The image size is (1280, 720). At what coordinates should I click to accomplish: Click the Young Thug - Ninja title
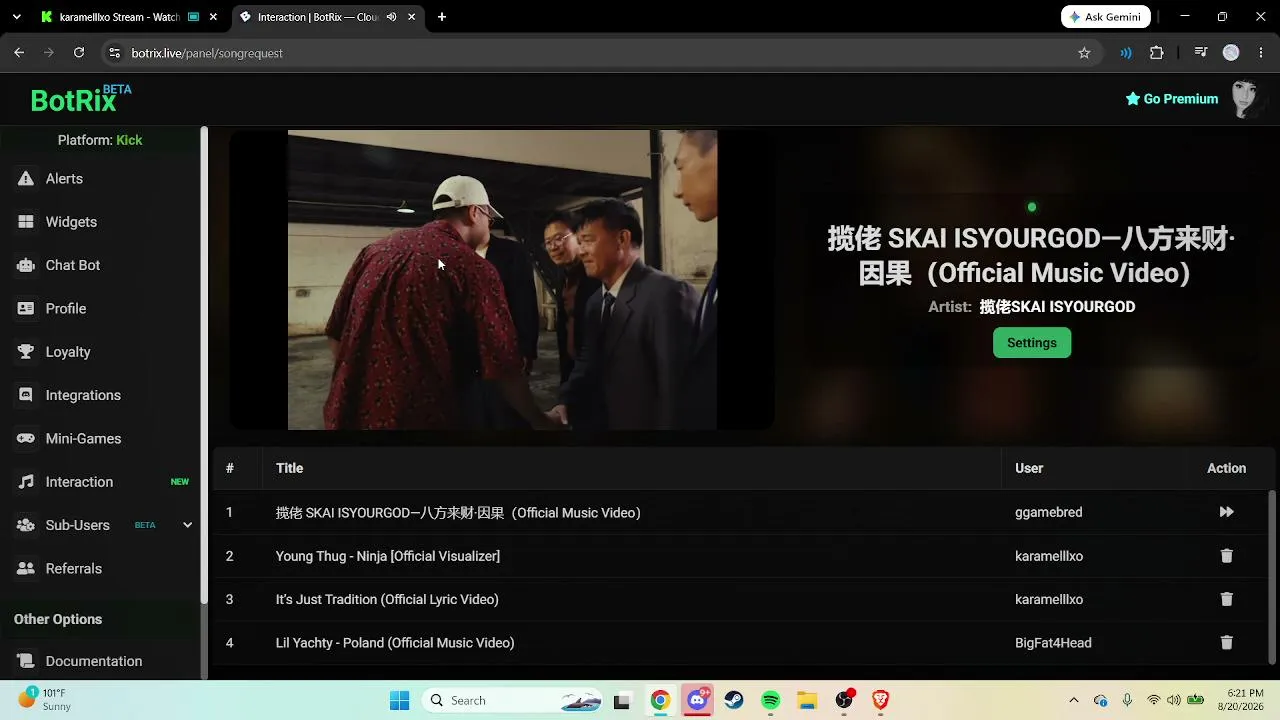(388, 556)
